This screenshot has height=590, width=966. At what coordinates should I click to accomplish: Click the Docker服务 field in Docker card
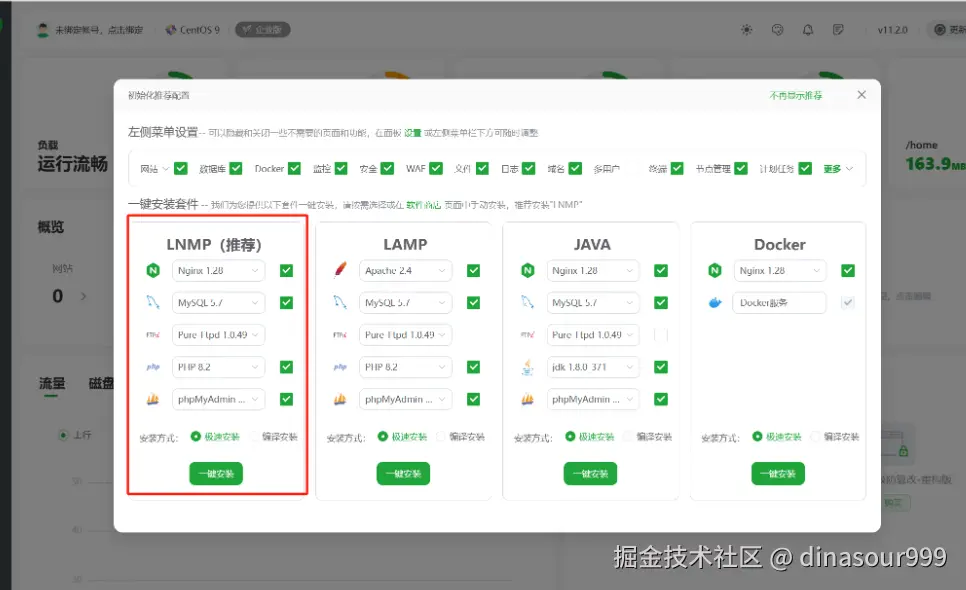coord(779,302)
